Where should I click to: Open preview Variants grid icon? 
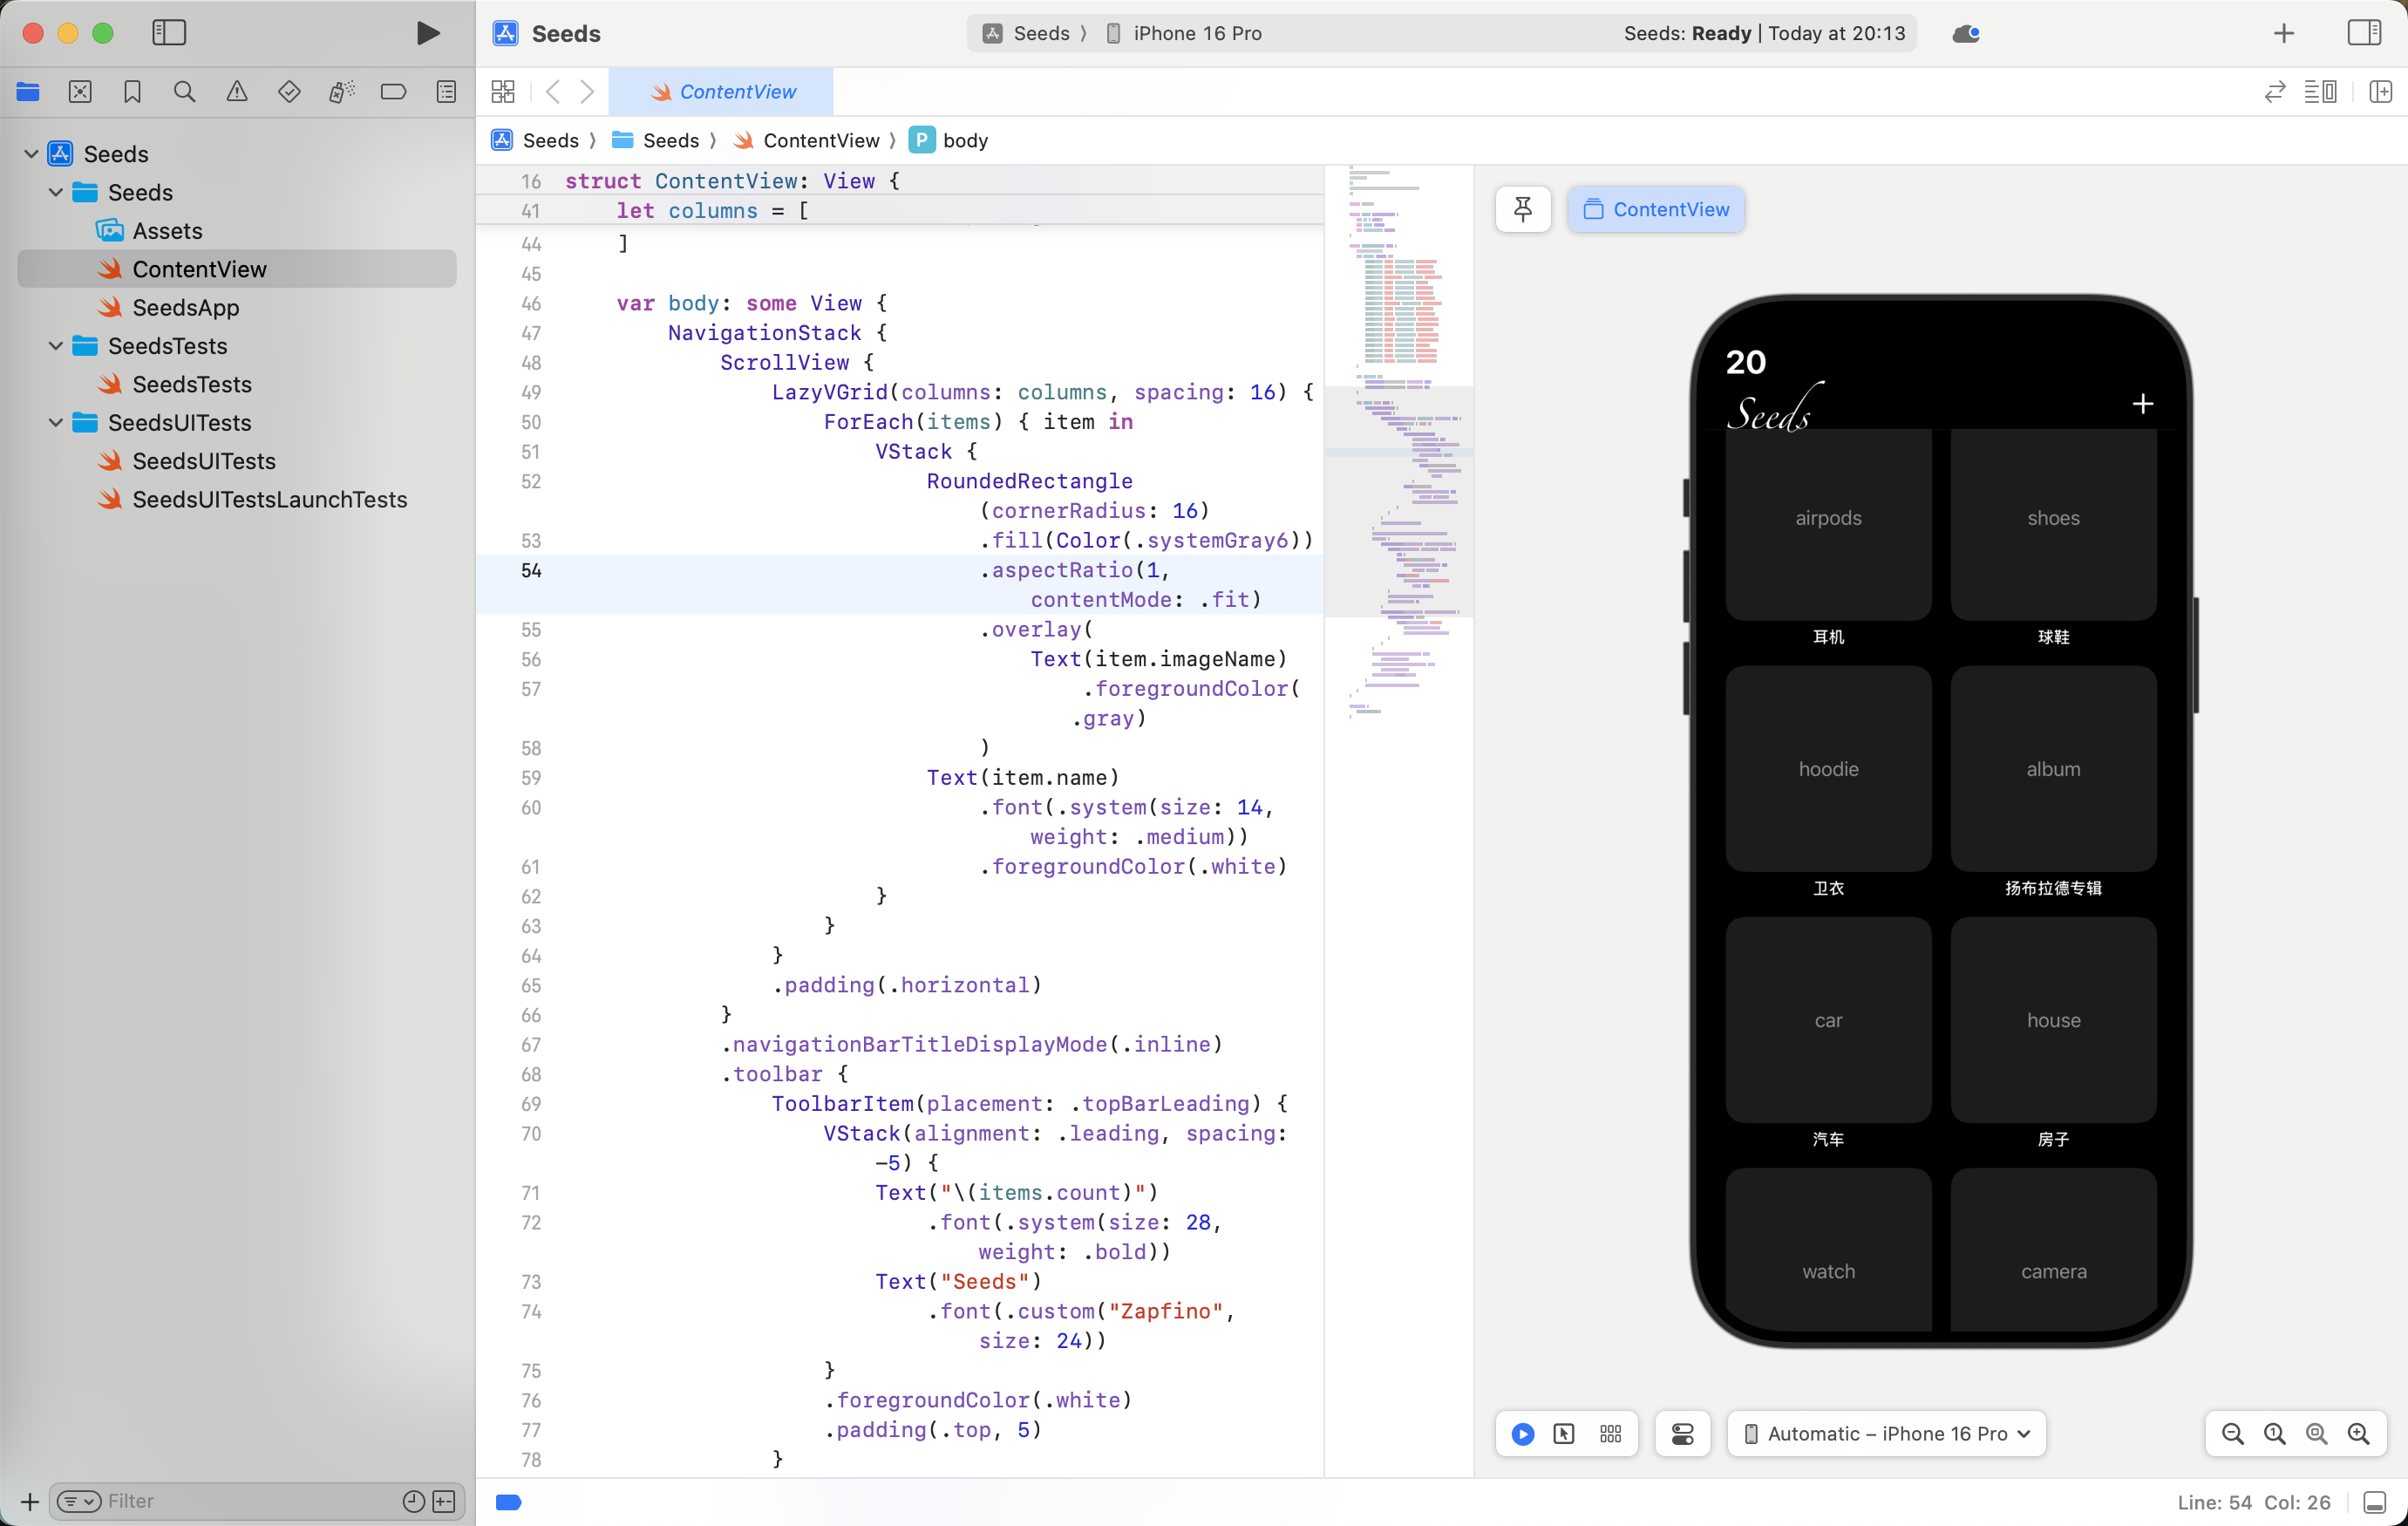click(1610, 1434)
